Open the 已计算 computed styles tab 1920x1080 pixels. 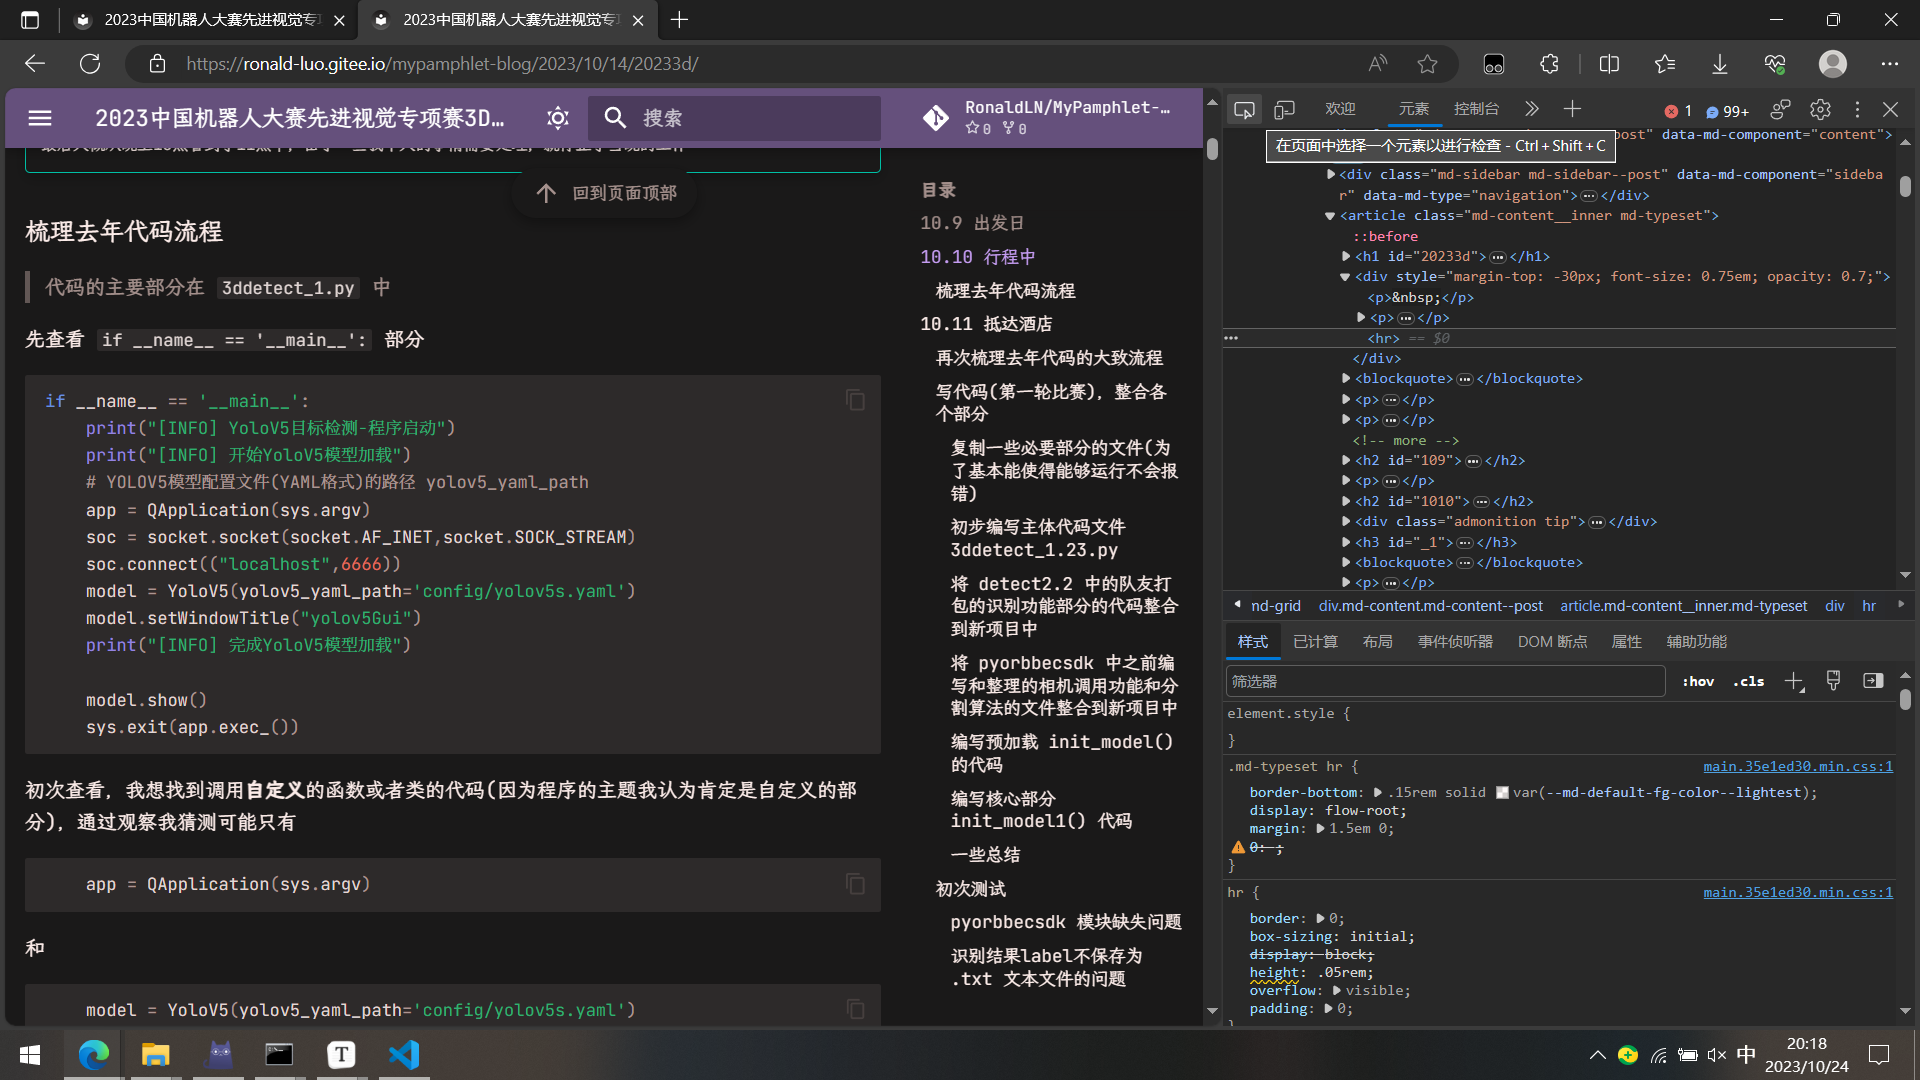pos(1315,642)
